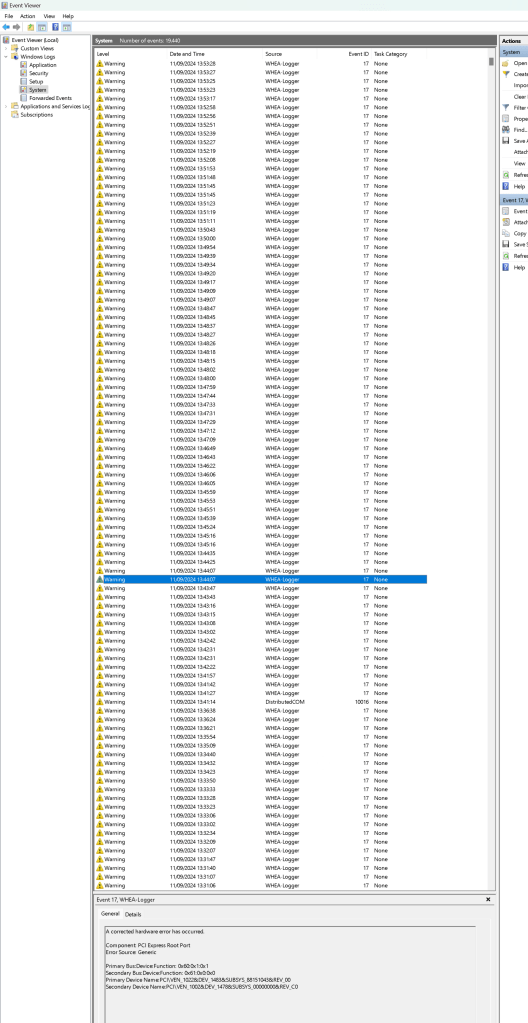Screen dimensions: 528x1023
Task: Switch to the General tab
Action: pos(110,913)
